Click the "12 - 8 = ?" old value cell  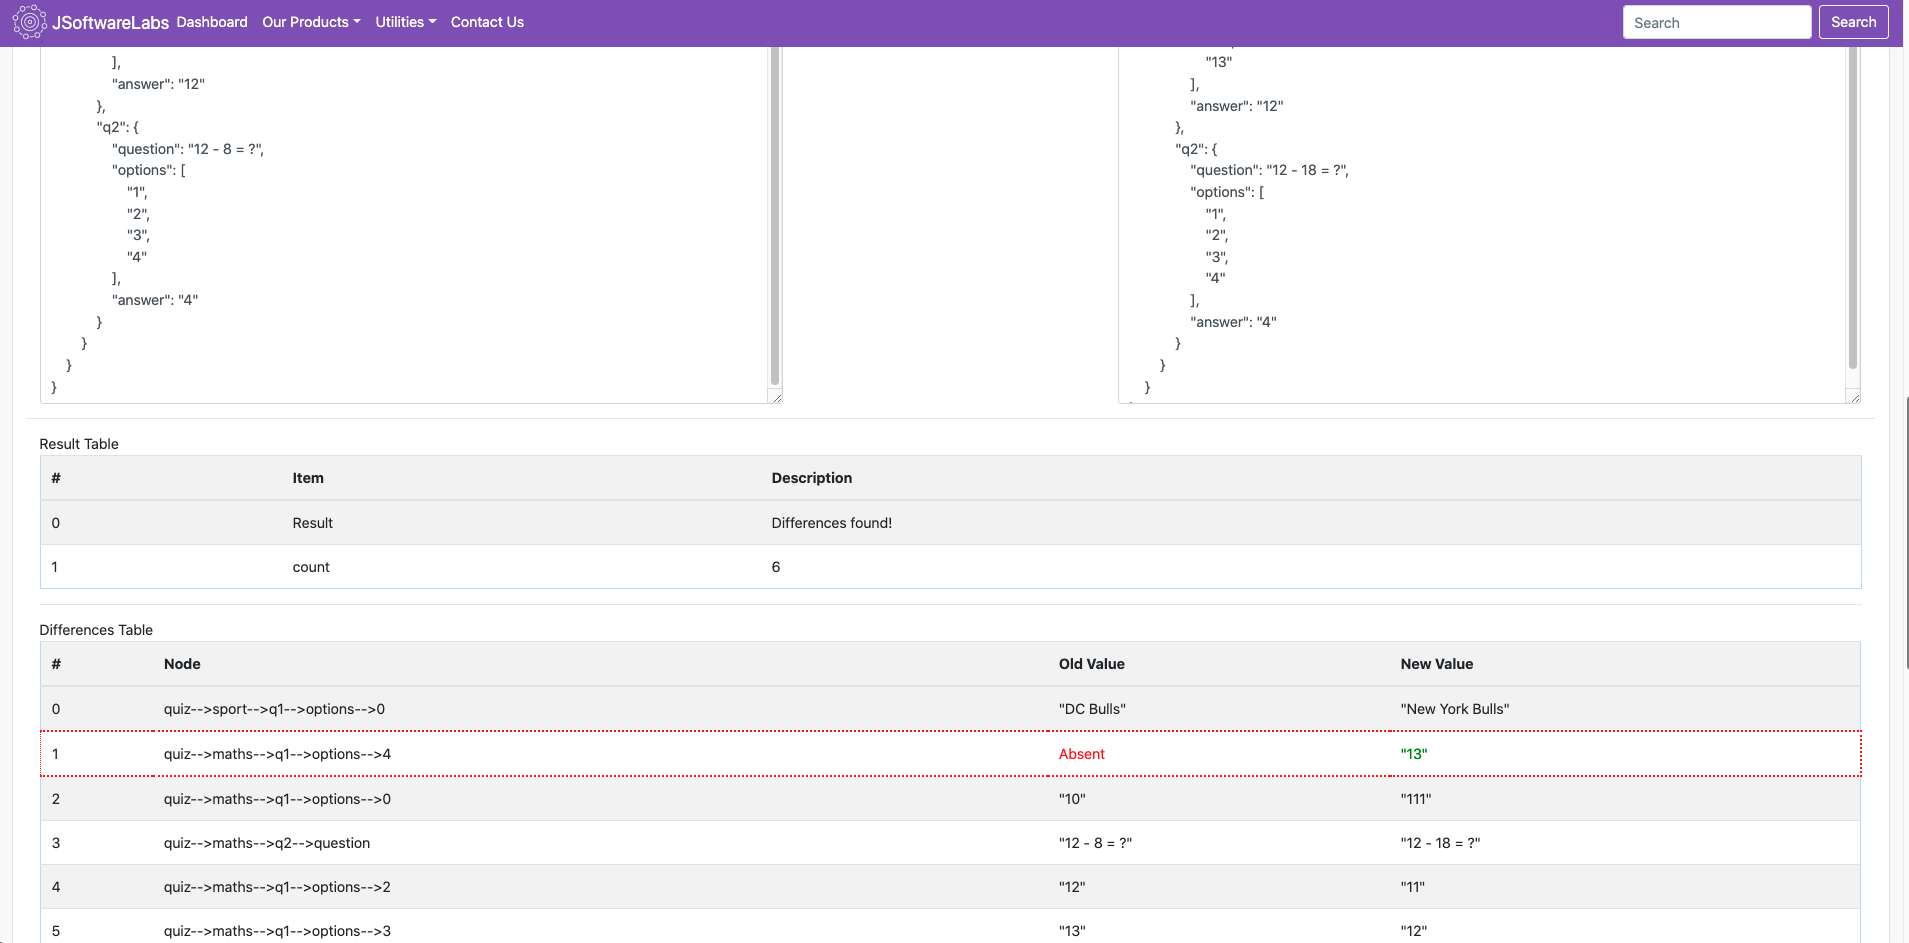(x=1096, y=843)
